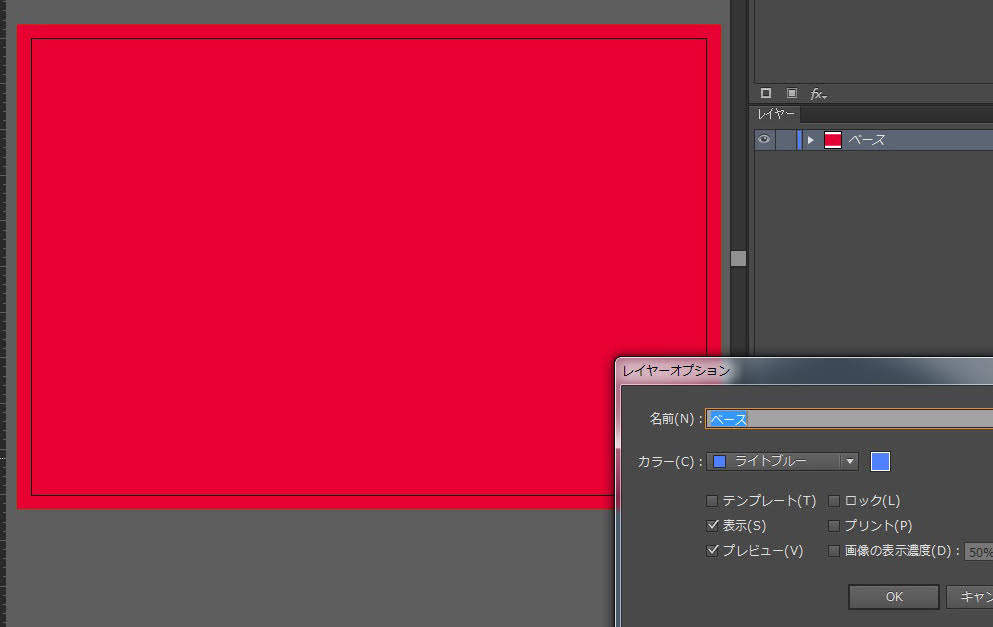The height and width of the screenshot is (627, 993).
Task: Enable the プリント checkbox
Action: coord(834,526)
